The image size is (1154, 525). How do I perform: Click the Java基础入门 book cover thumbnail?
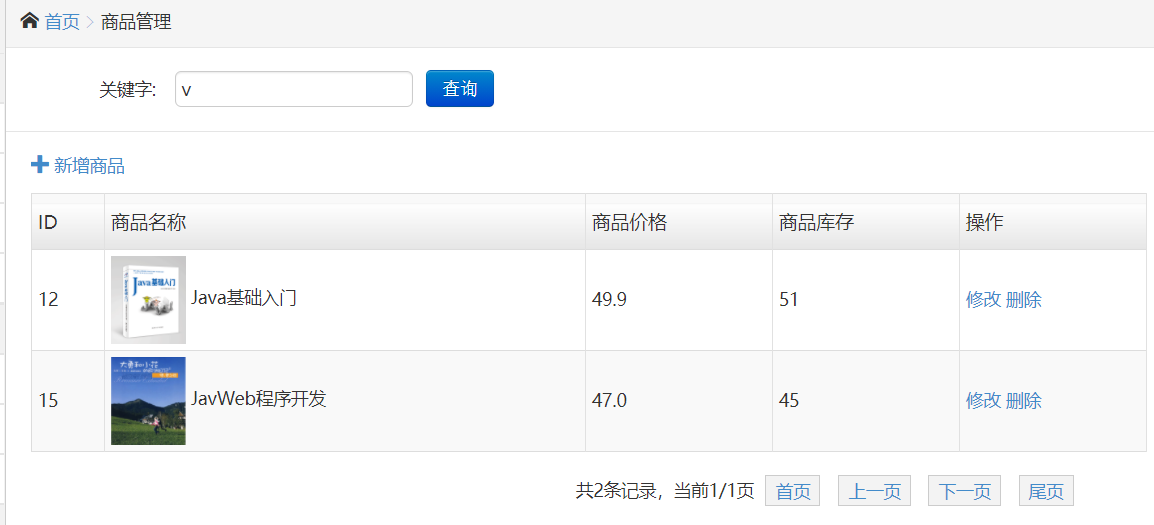click(148, 300)
